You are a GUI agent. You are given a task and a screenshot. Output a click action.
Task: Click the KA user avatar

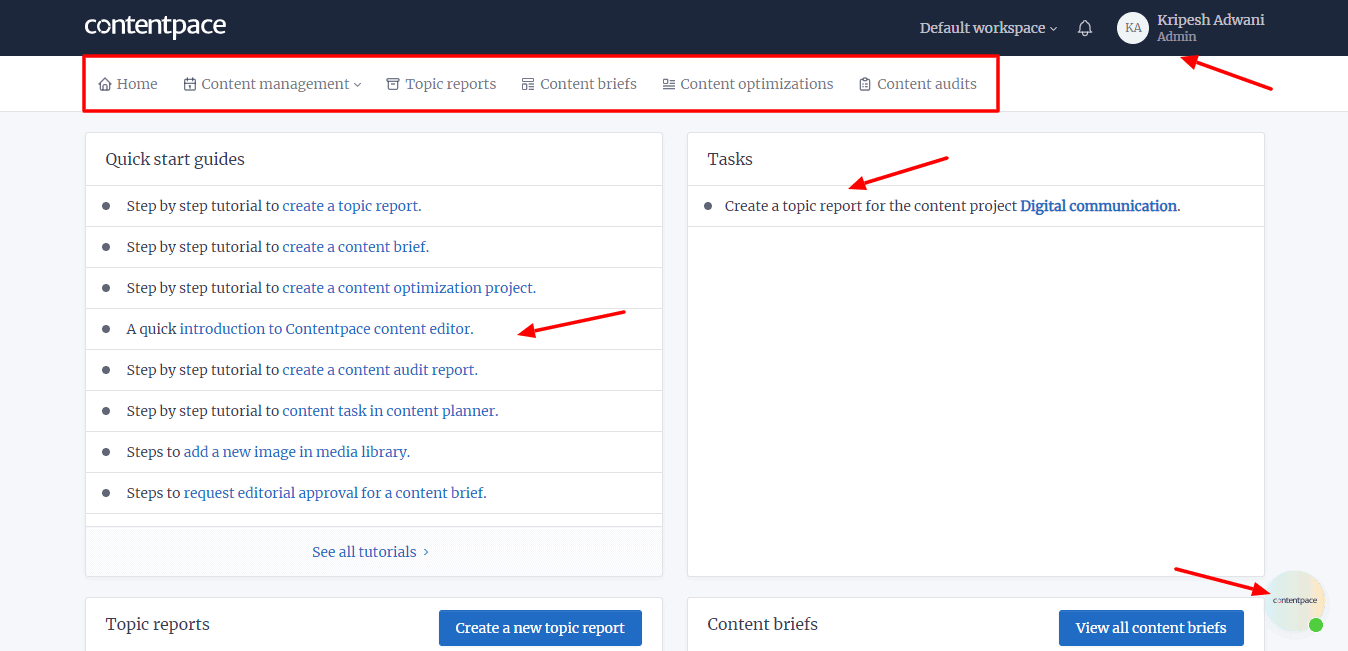tap(1133, 28)
